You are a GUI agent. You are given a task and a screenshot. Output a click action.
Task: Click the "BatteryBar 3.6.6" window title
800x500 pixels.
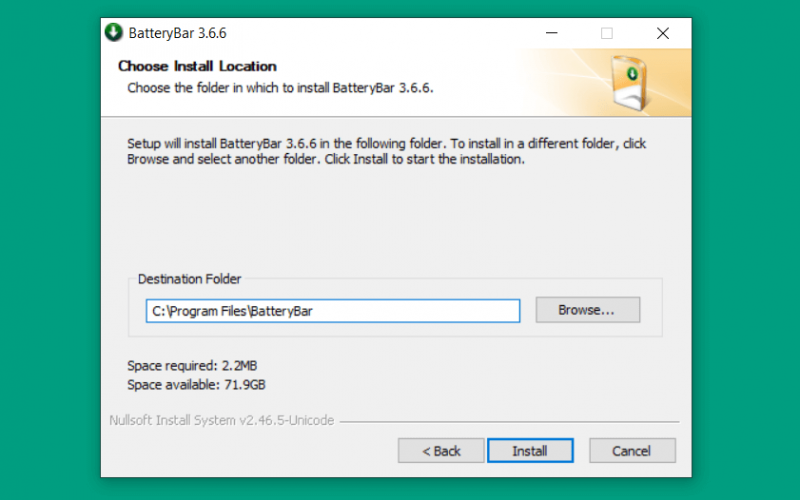[178, 33]
